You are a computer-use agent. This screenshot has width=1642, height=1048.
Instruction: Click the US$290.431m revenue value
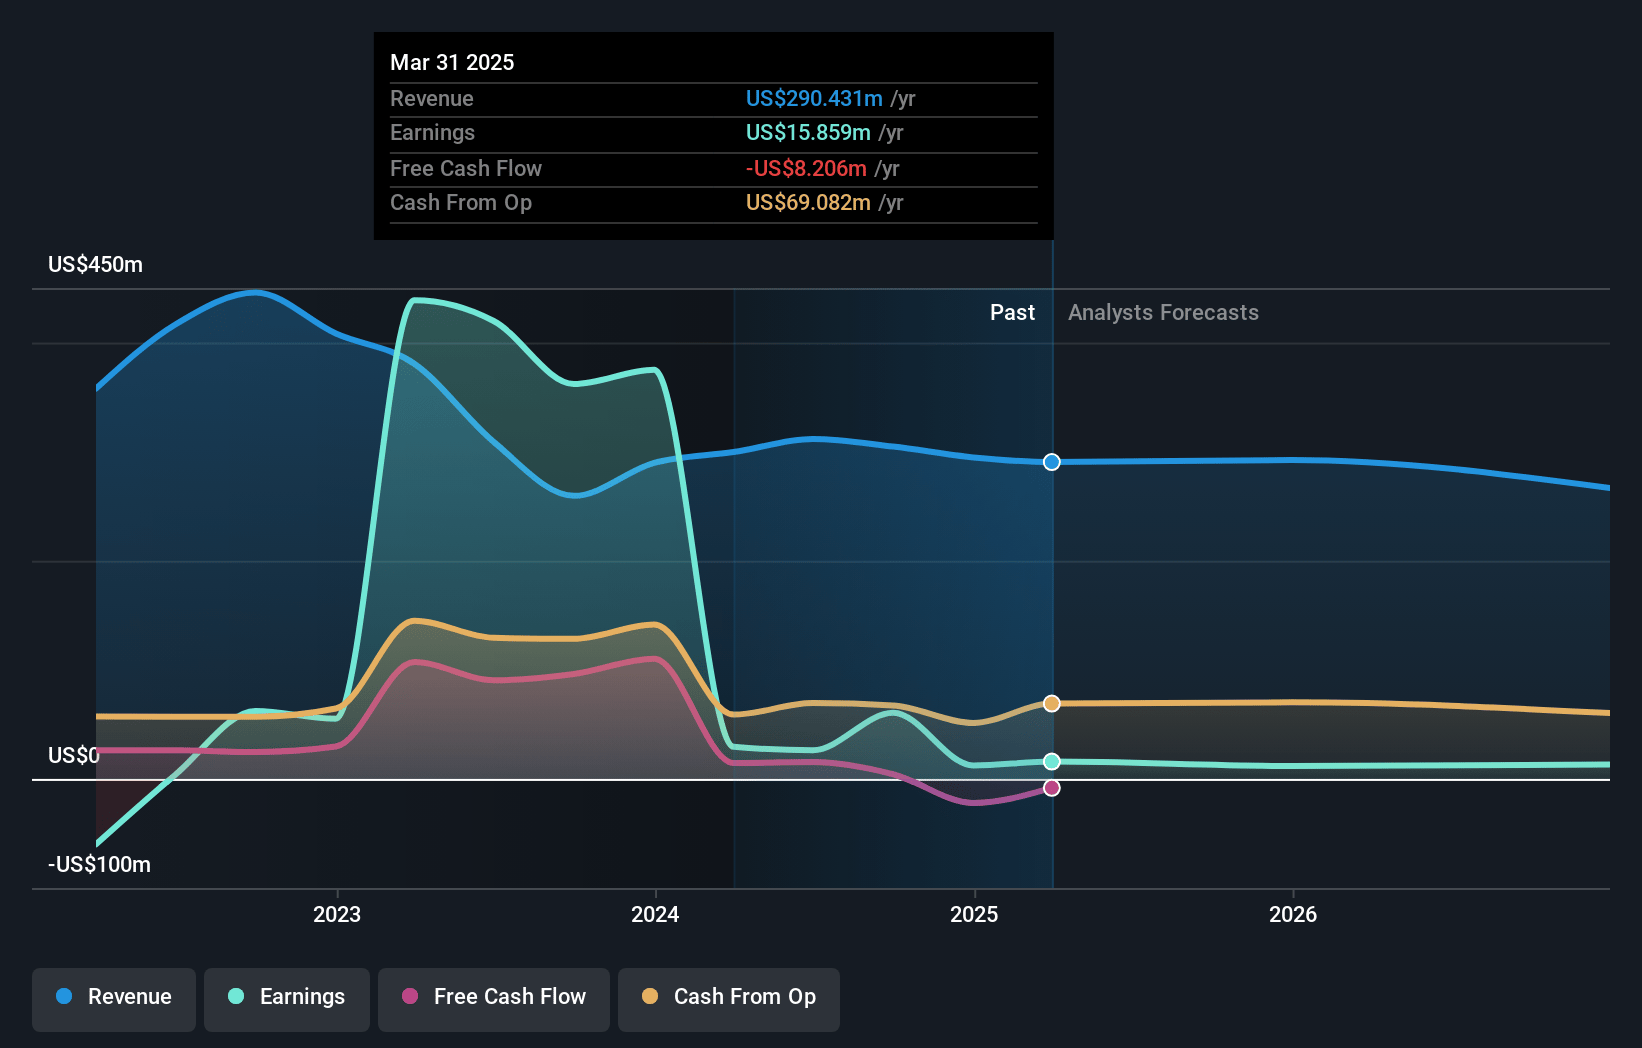point(814,99)
